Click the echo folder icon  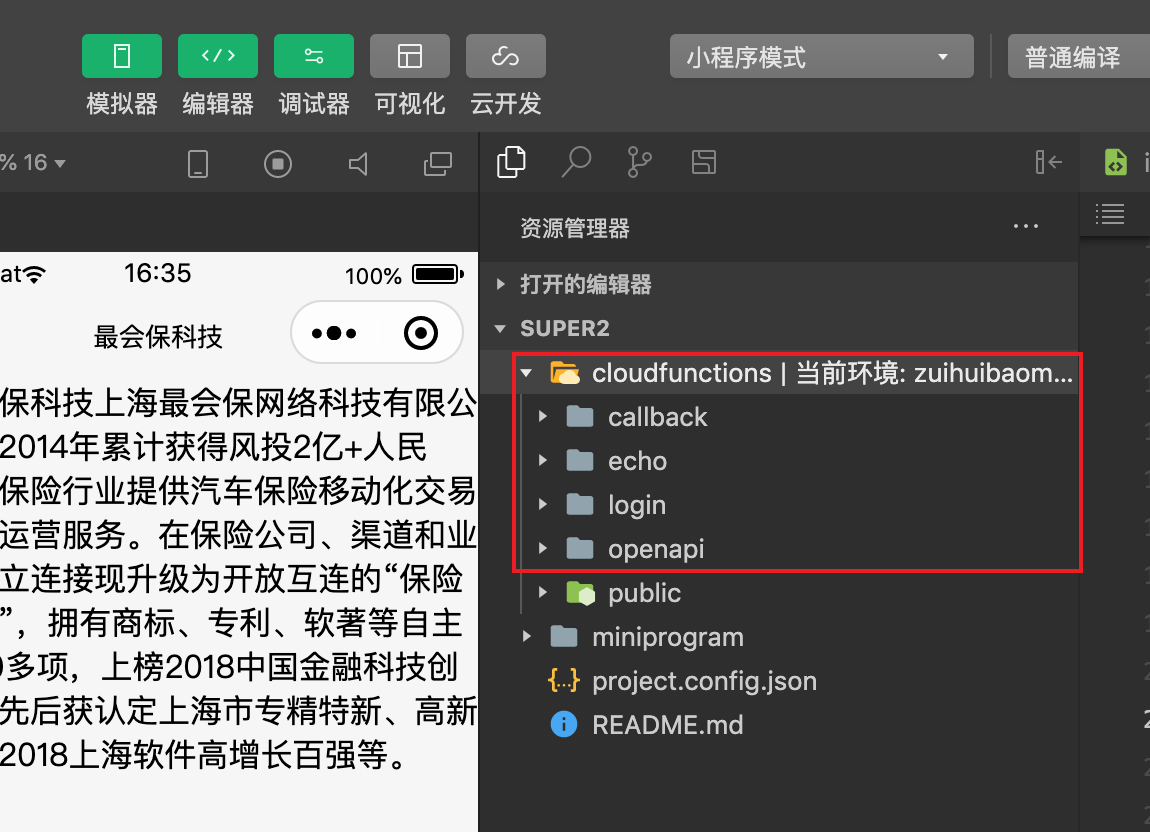580,460
